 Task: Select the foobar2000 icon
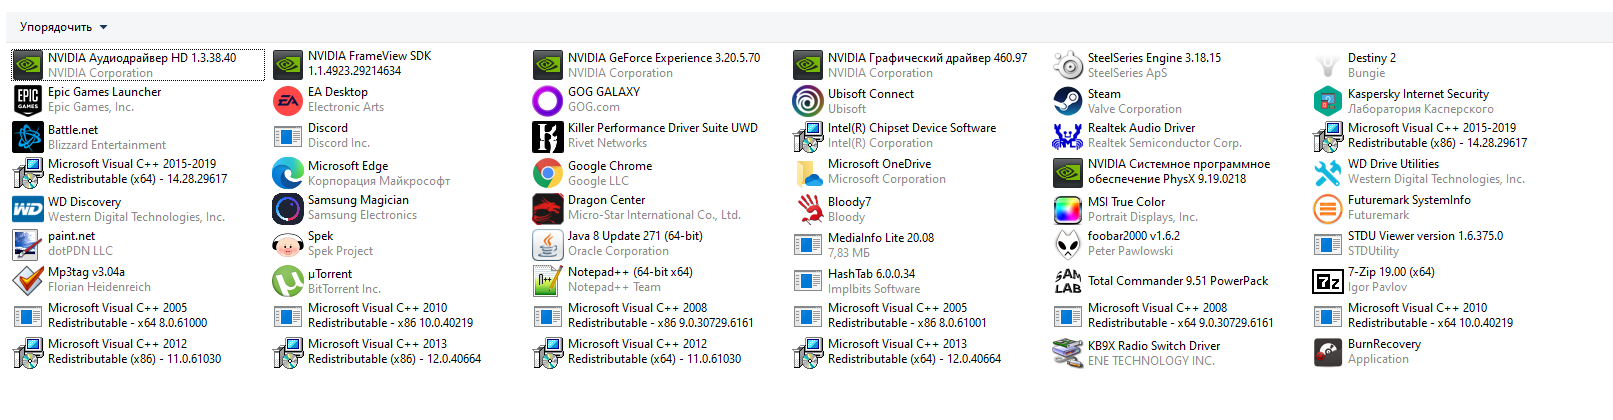[1068, 244]
